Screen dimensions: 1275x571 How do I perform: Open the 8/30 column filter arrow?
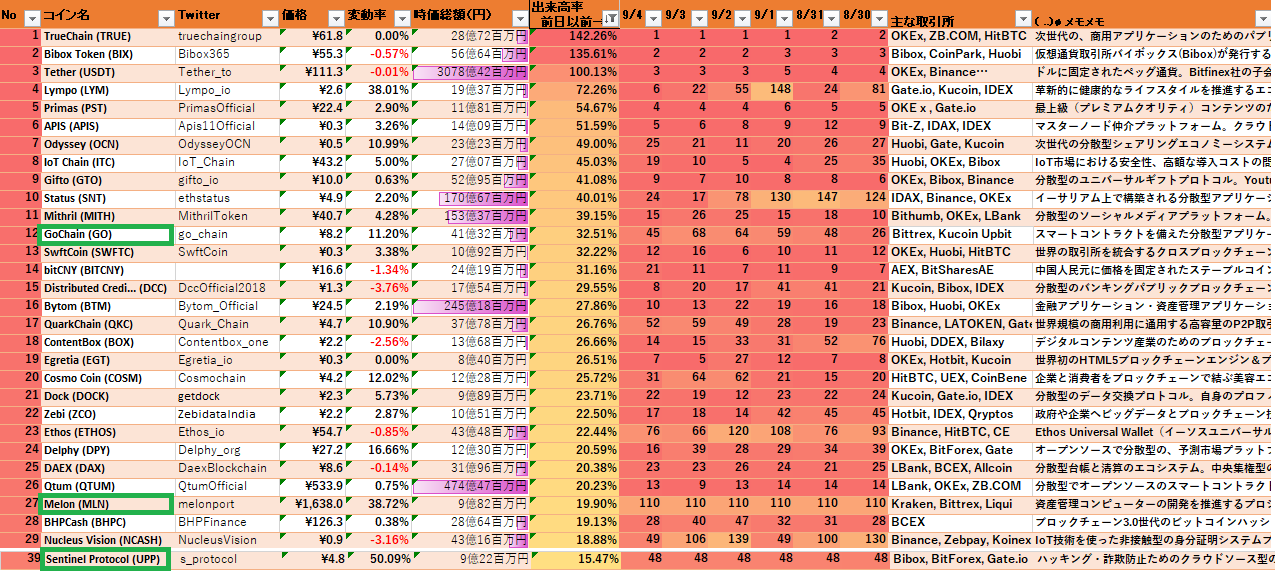(877, 18)
